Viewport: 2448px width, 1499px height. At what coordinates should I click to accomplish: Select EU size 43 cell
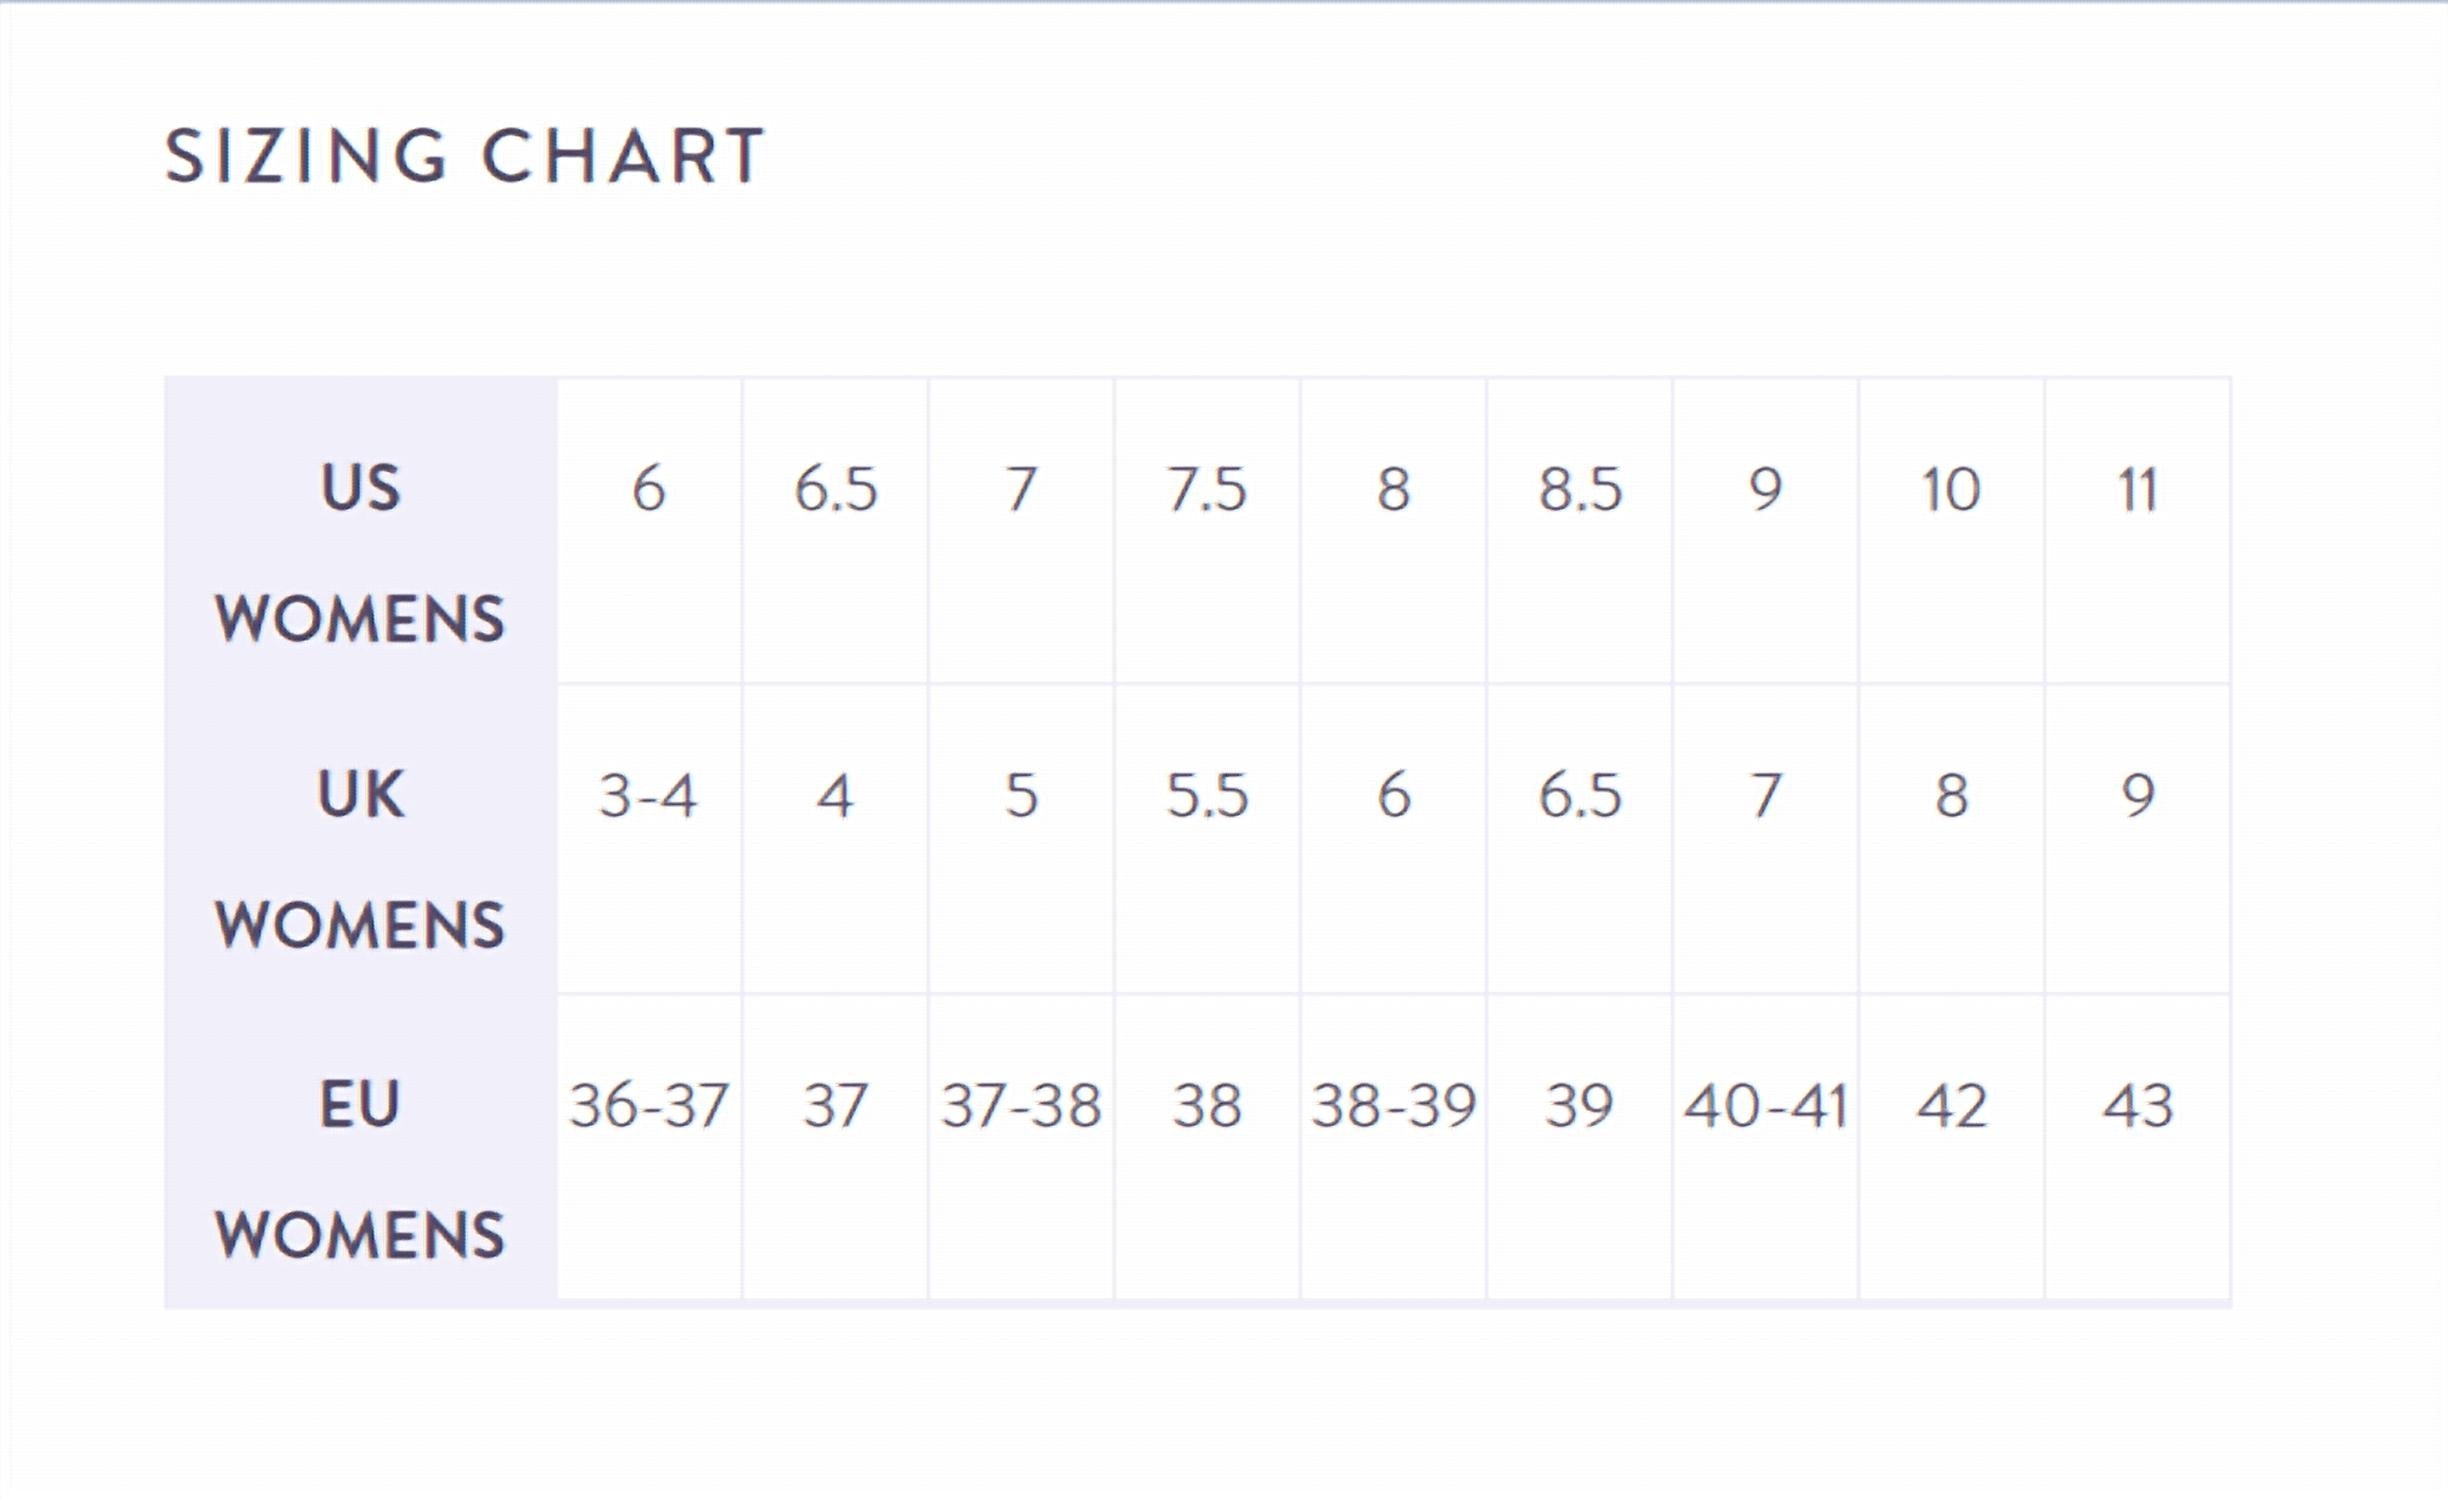2137,1106
